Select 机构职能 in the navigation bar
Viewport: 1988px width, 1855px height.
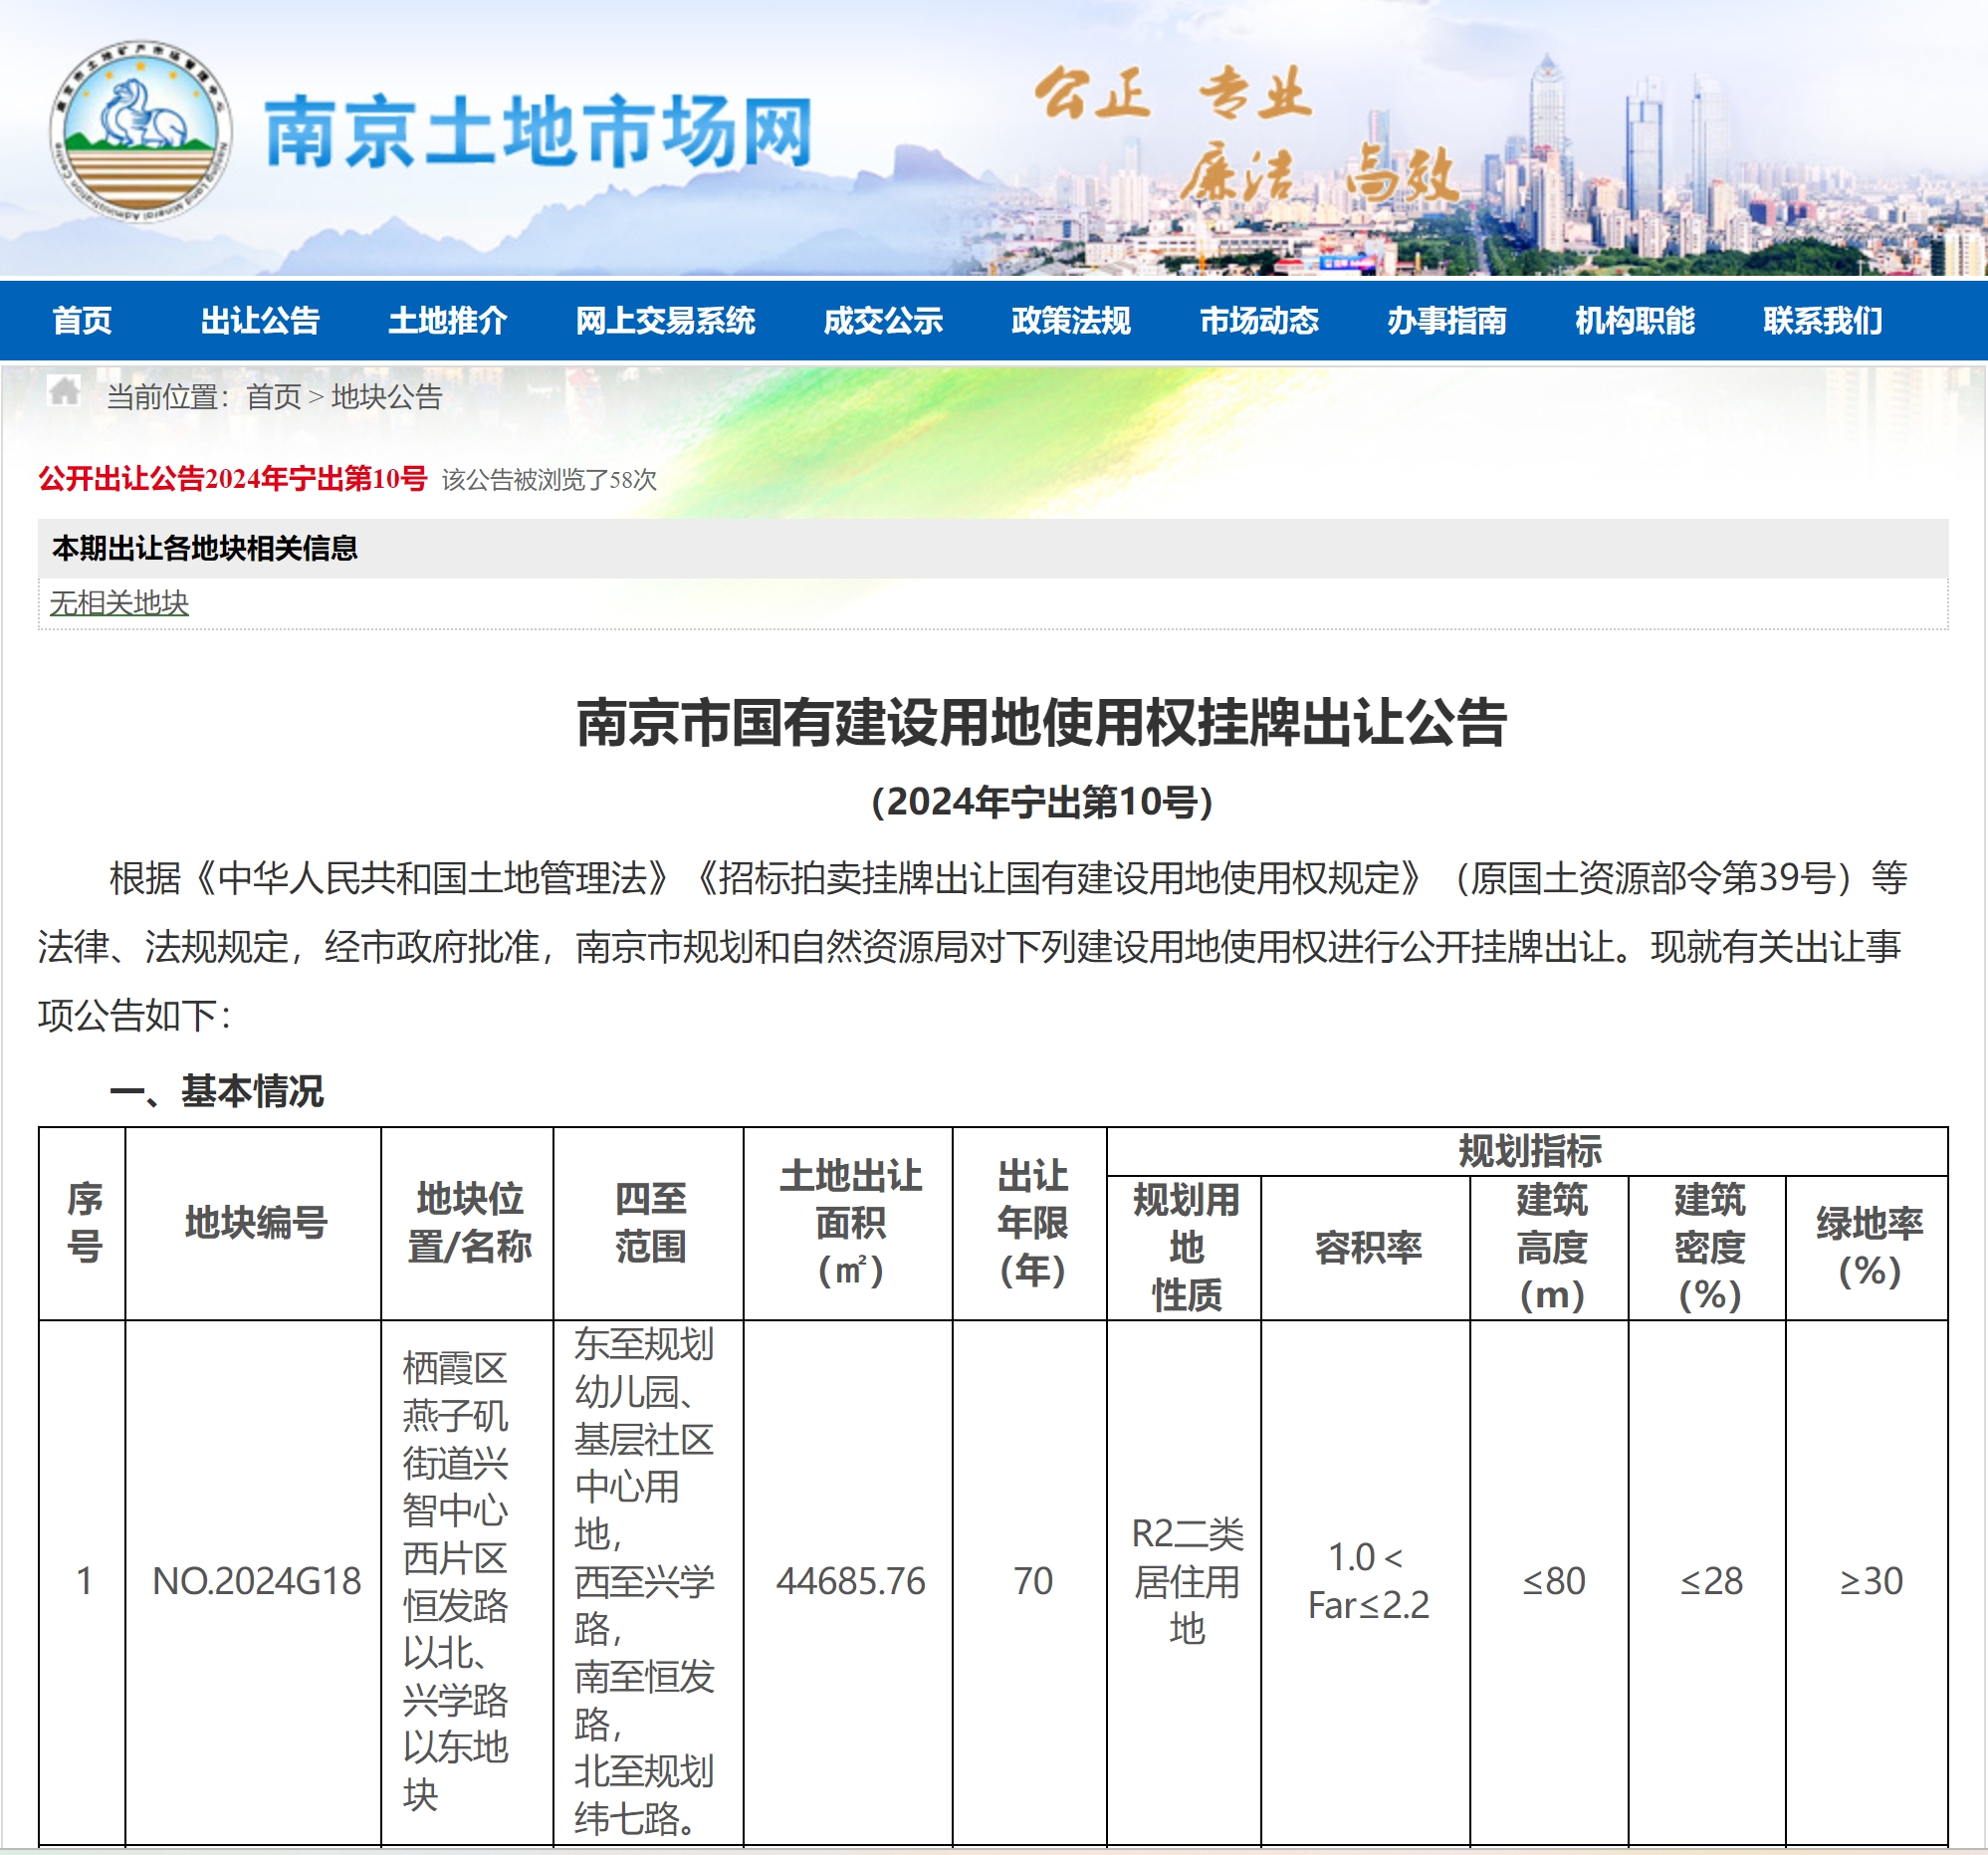coord(1634,321)
